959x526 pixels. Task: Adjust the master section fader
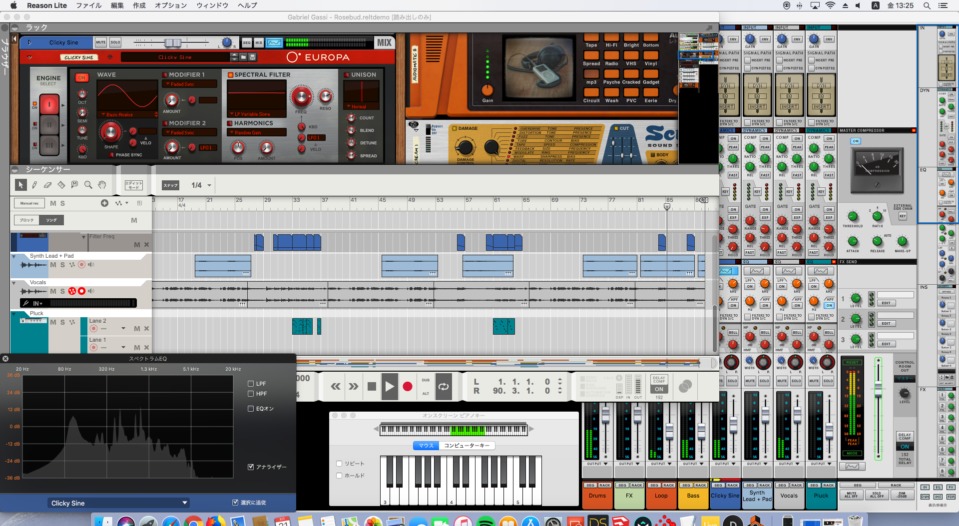878,389
